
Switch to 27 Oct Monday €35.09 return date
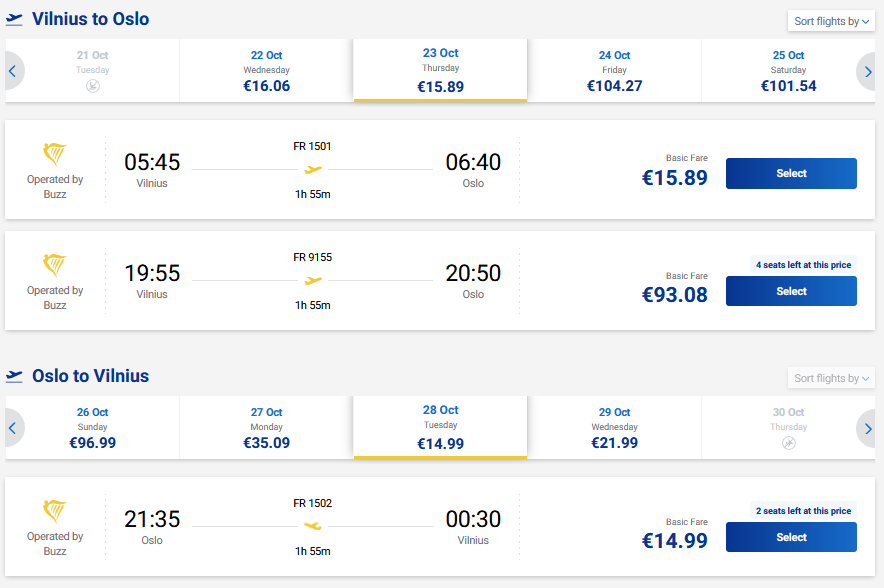tap(266, 428)
